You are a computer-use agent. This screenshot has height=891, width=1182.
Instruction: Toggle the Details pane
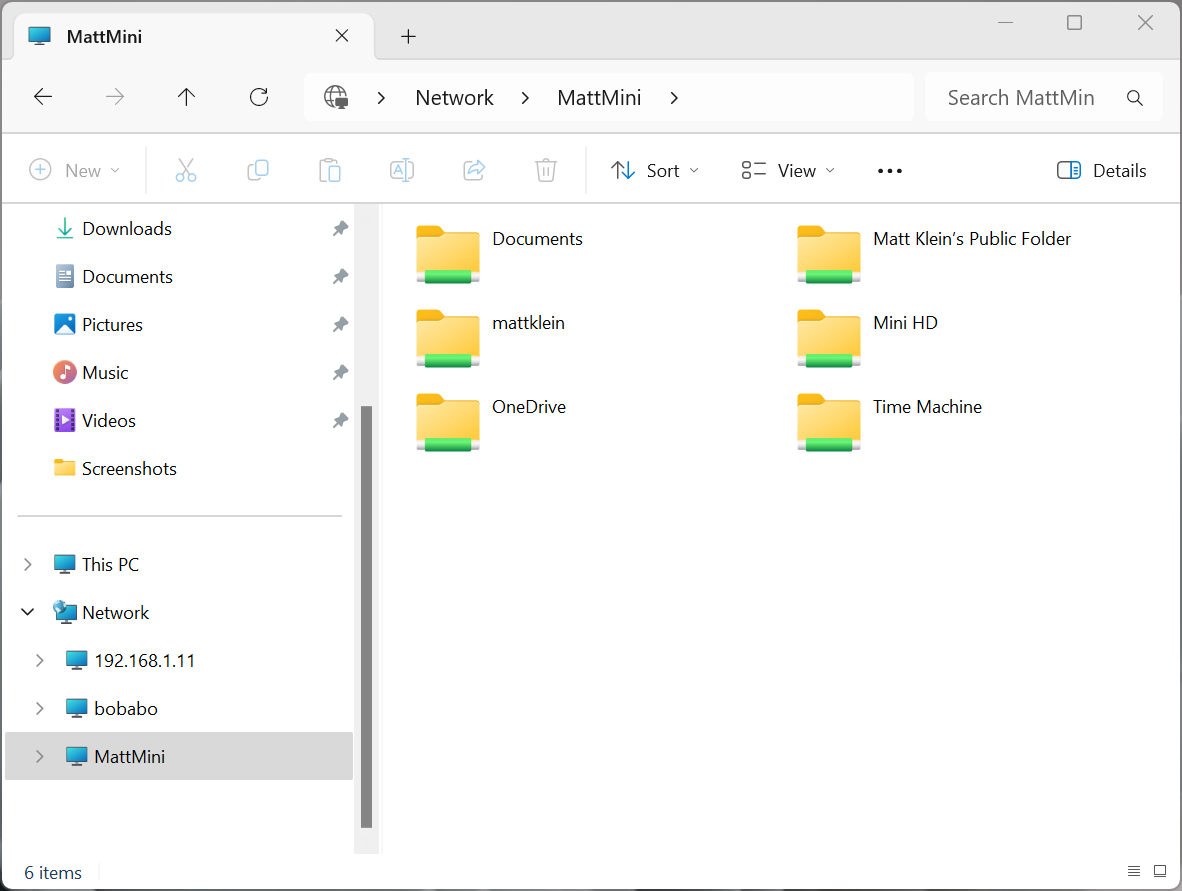pyautogui.click(x=1102, y=170)
